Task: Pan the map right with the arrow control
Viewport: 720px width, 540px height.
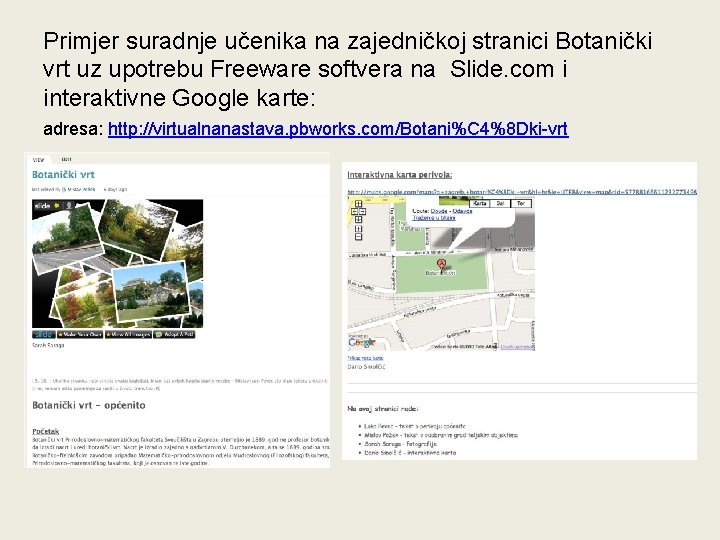Action: coord(362,211)
